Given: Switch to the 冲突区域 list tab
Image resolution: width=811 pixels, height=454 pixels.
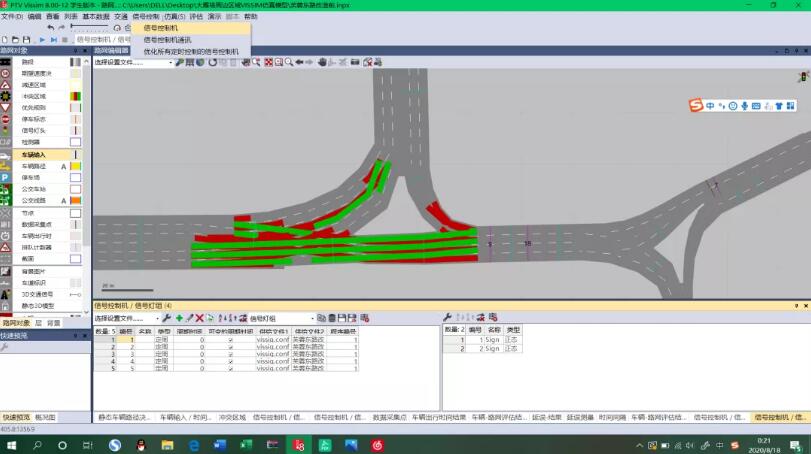Looking at the screenshot, I should [232, 417].
